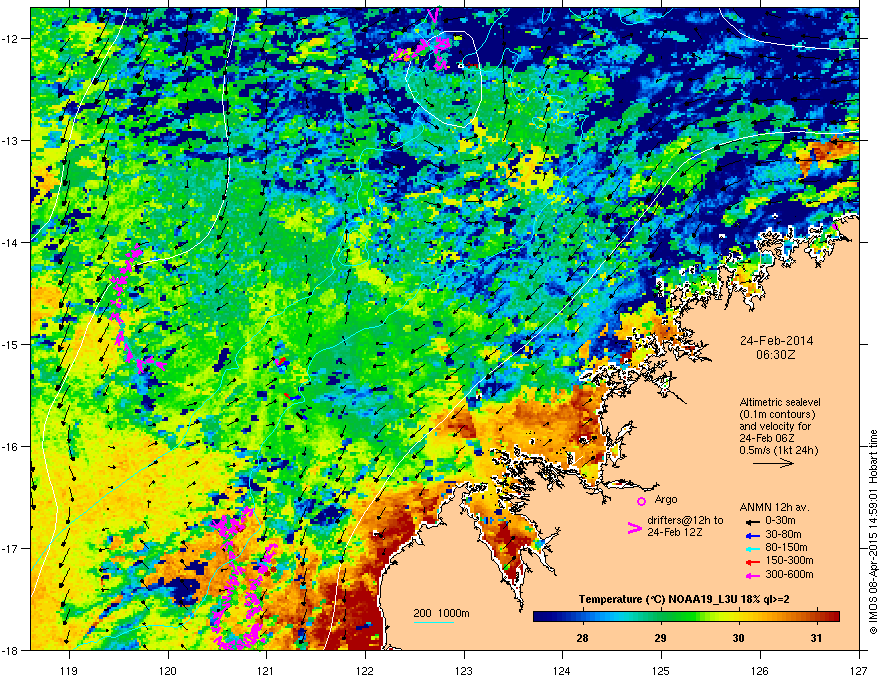Click the '30-80m' depth label
The height and width of the screenshot is (680, 880).
pos(783,534)
